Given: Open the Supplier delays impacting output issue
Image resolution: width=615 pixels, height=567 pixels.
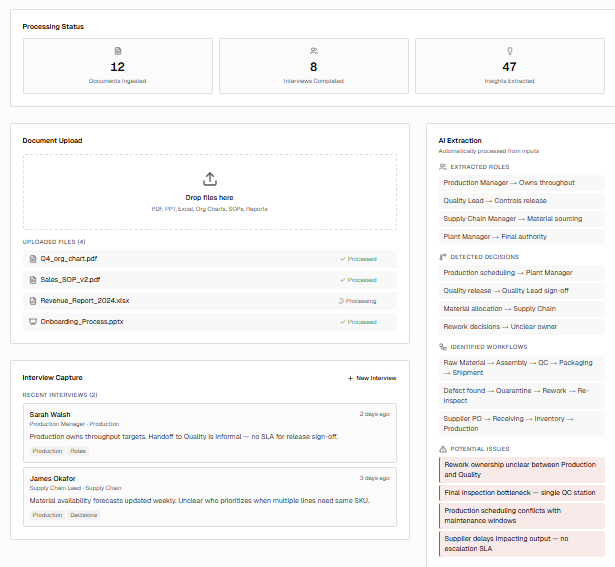Looking at the screenshot, I should (522, 544).
